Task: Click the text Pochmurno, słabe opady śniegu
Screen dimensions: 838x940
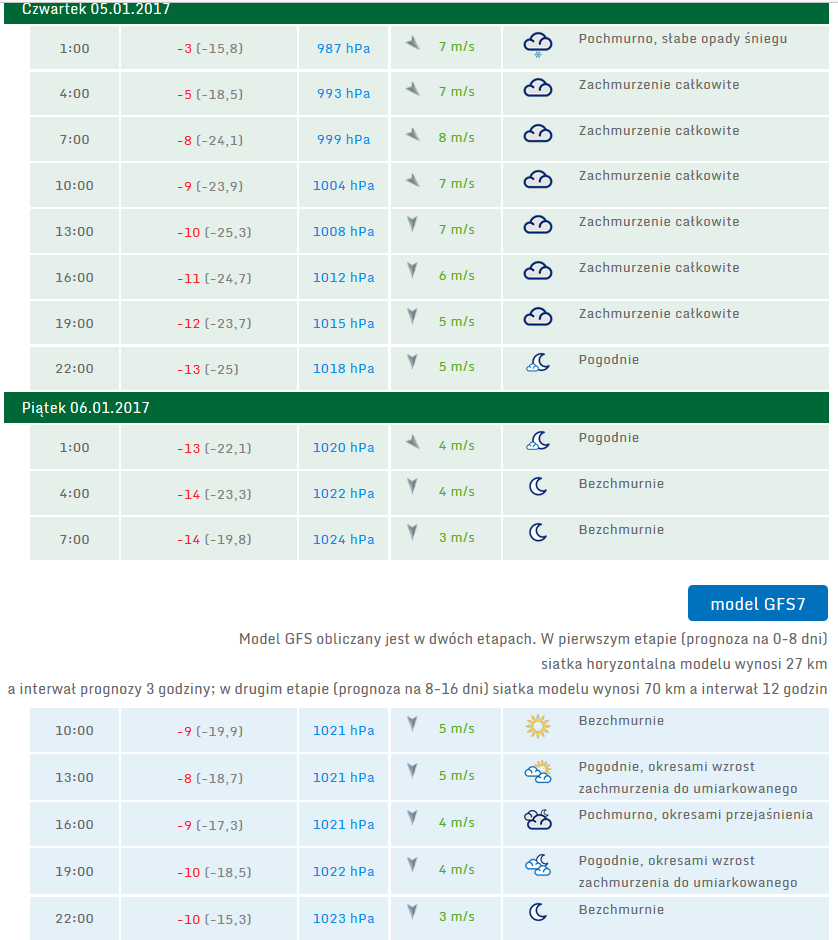Action: [x=683, y=39]
